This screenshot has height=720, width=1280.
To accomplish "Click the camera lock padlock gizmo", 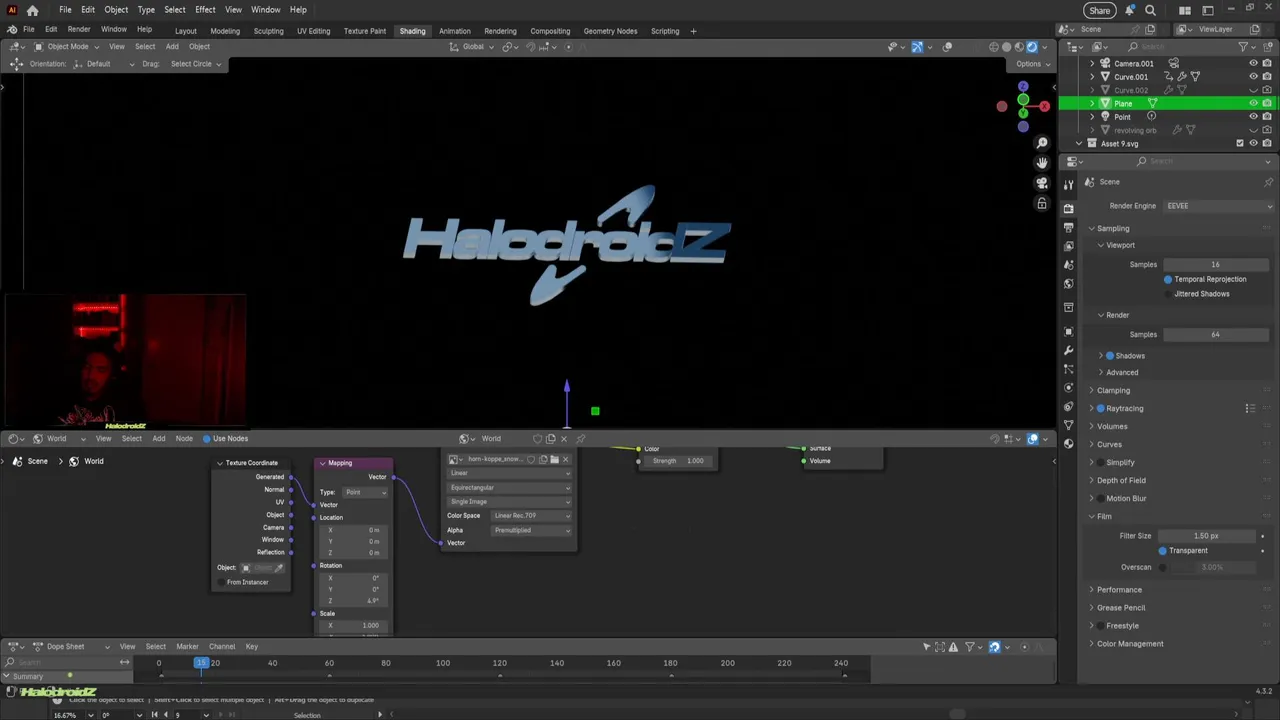I will pos(1042,204).
